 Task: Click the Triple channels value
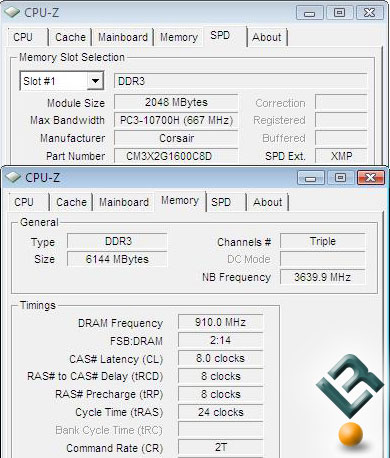click(x=323, y=241)
